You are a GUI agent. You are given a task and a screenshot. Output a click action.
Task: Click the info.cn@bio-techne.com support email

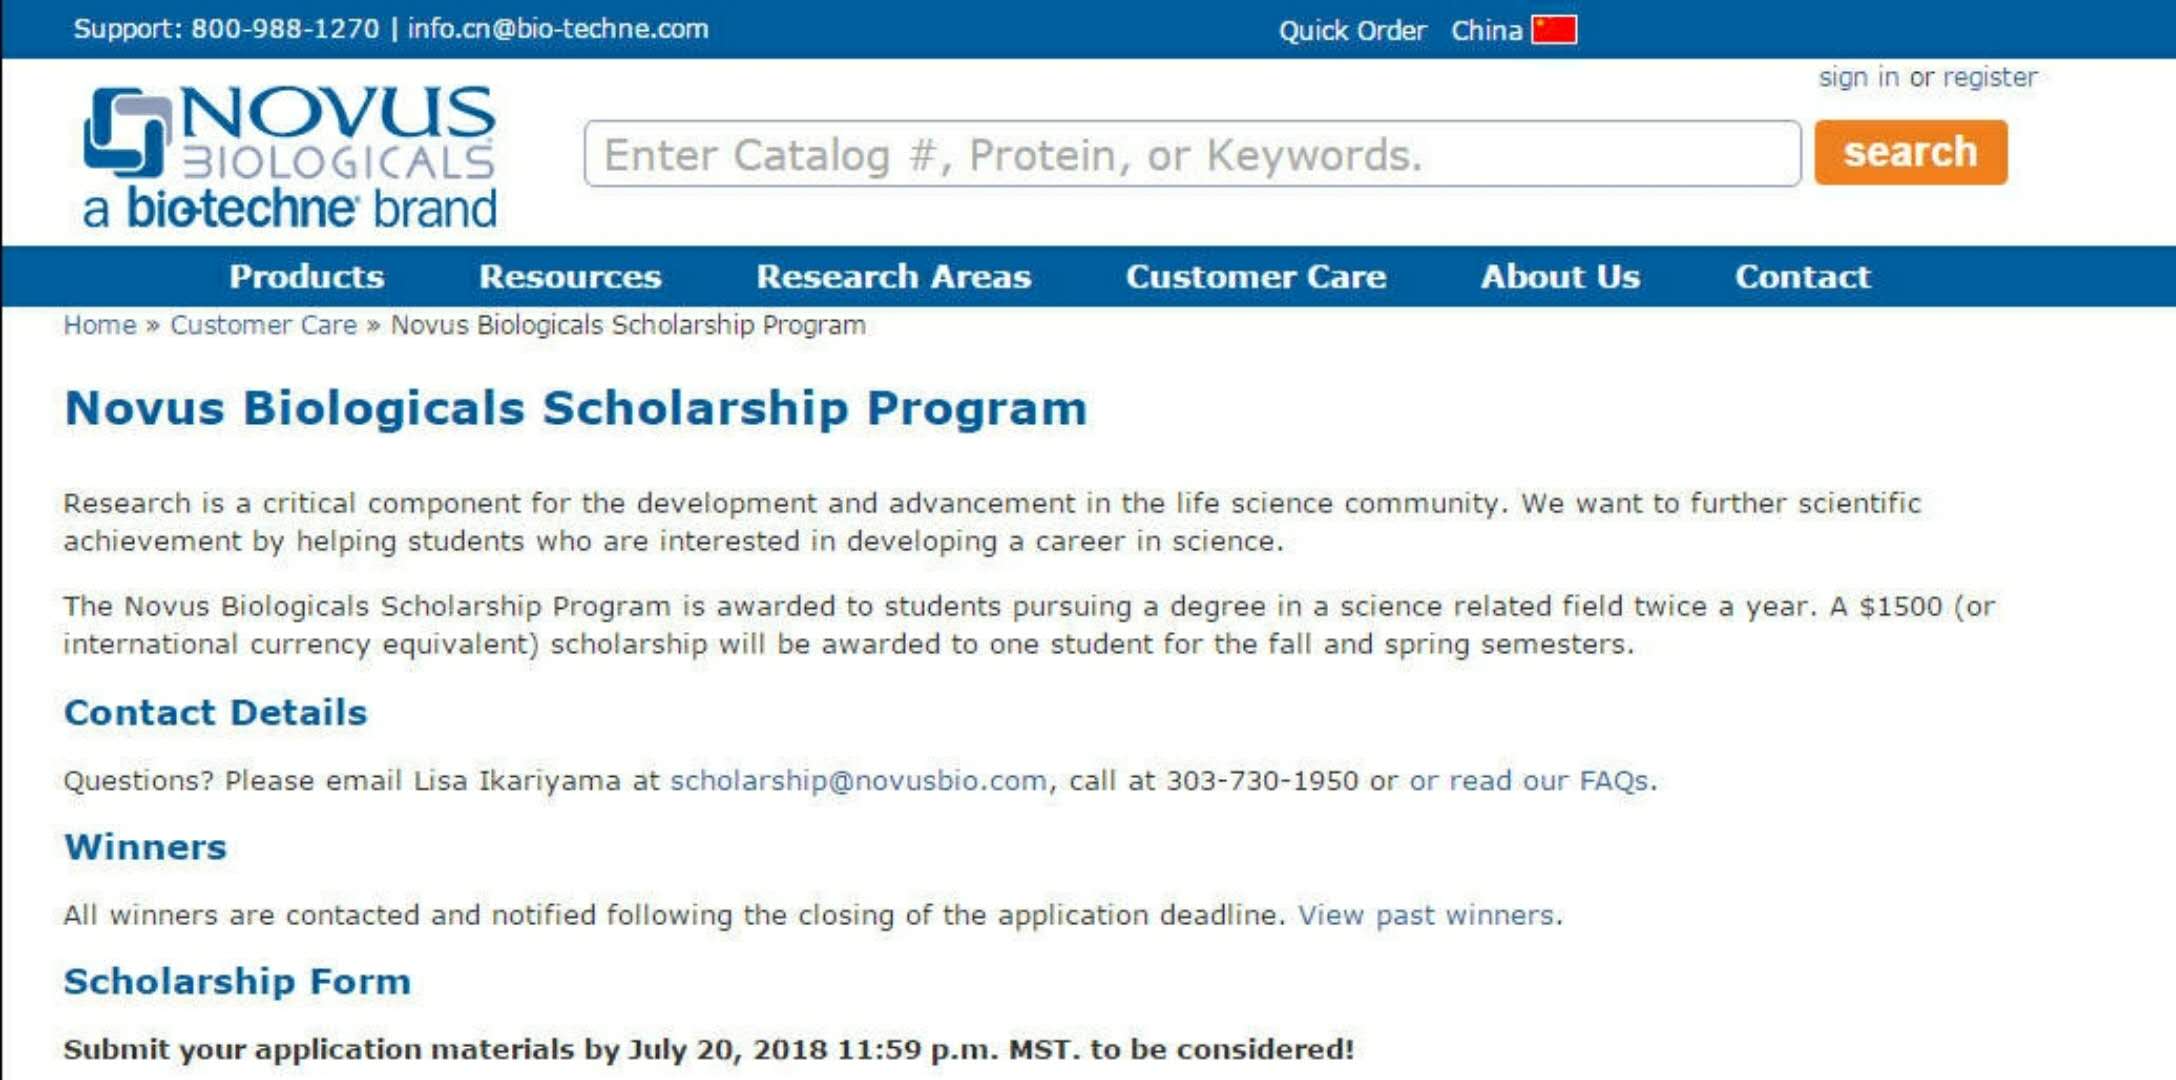coord(558,28)
